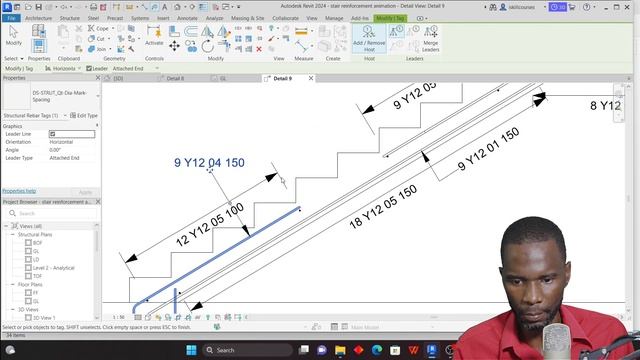Check the TOF structural plan box
The width and height of the screenshot is (640, 360).
point(28,276)
